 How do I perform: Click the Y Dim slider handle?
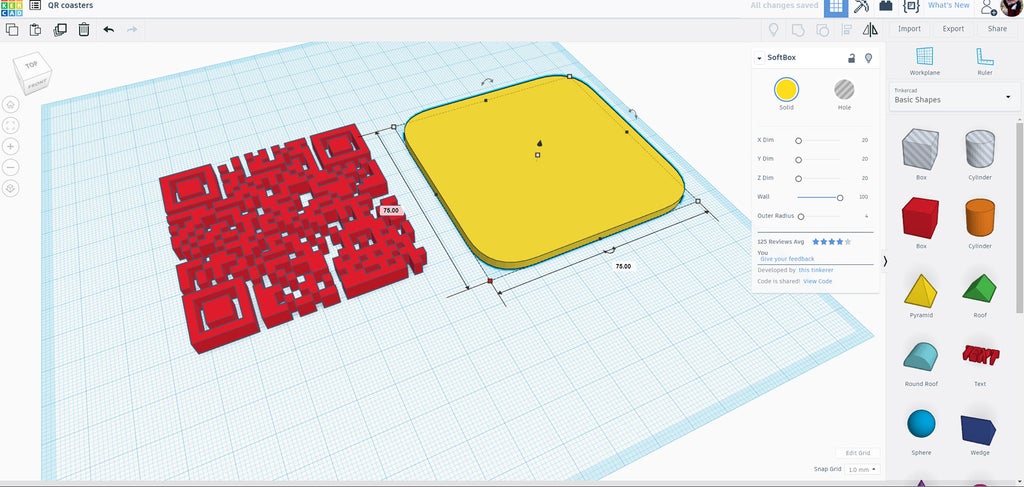coord(798,159)
